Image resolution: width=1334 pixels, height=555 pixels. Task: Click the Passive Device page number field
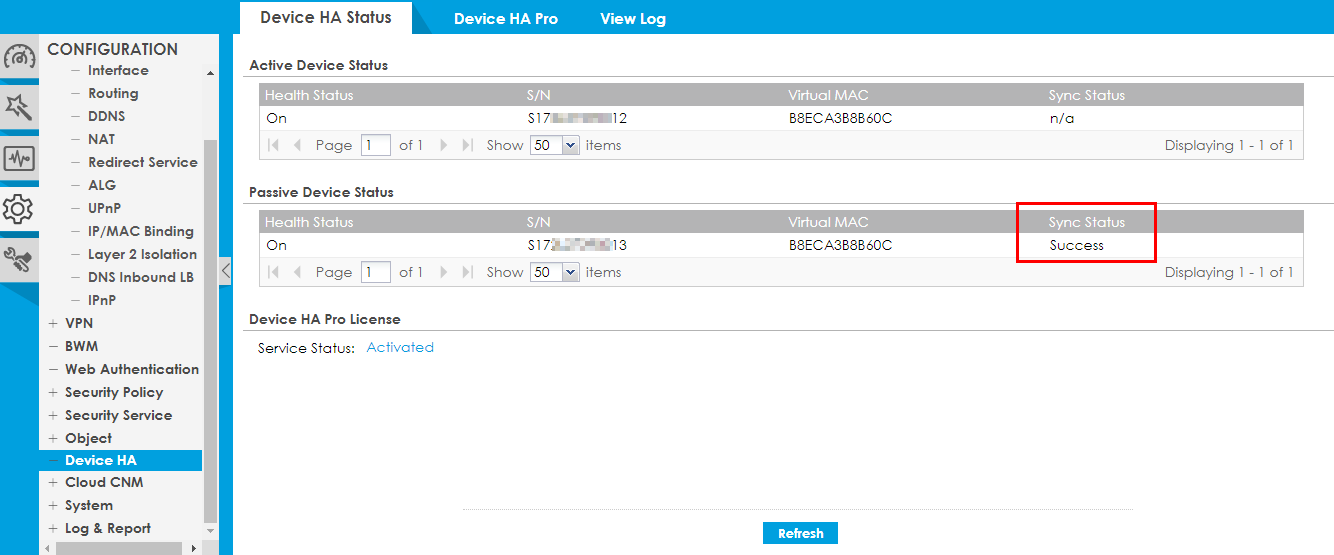[376, 273]
